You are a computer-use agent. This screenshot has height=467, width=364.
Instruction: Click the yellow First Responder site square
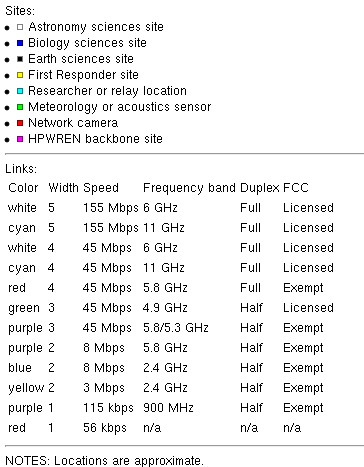tap(20, 75)
